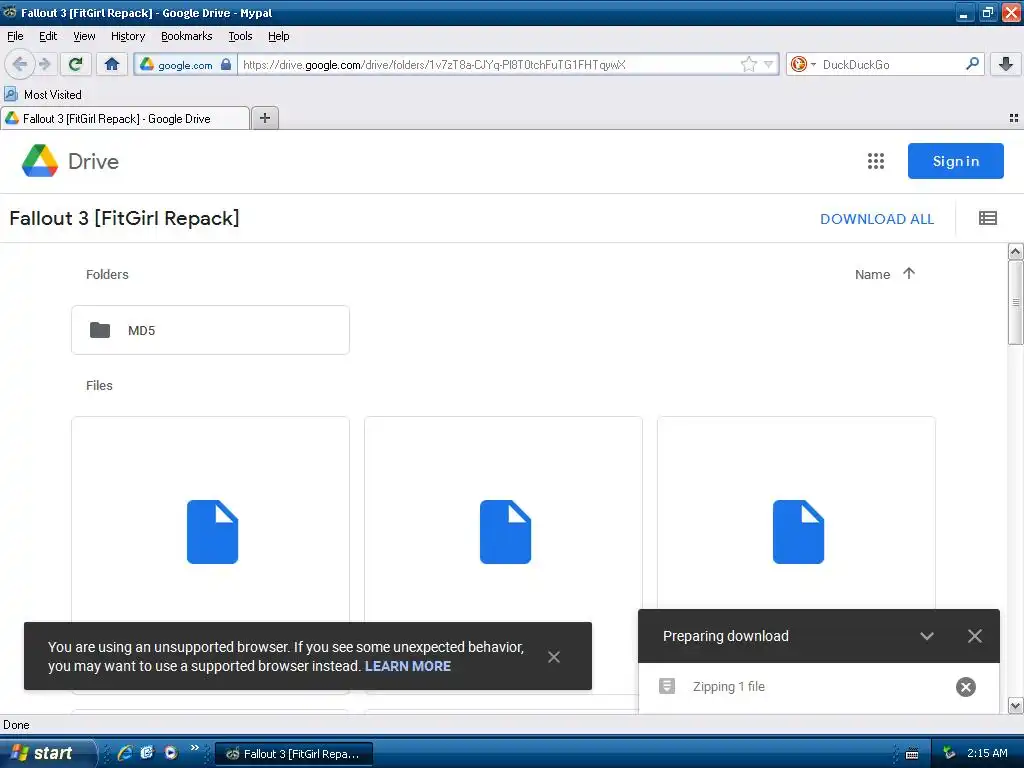Open a new tab with plus button
1024x768 pixels.
click(264, 118)
